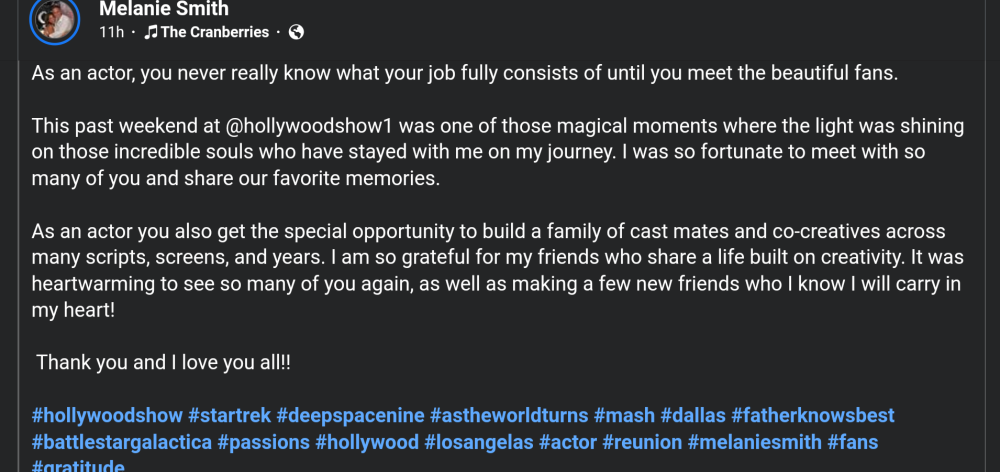The image size is (1000, 472).
Task: Open the #hollywoodshow hashtag
Action: (x=107, y=415)
